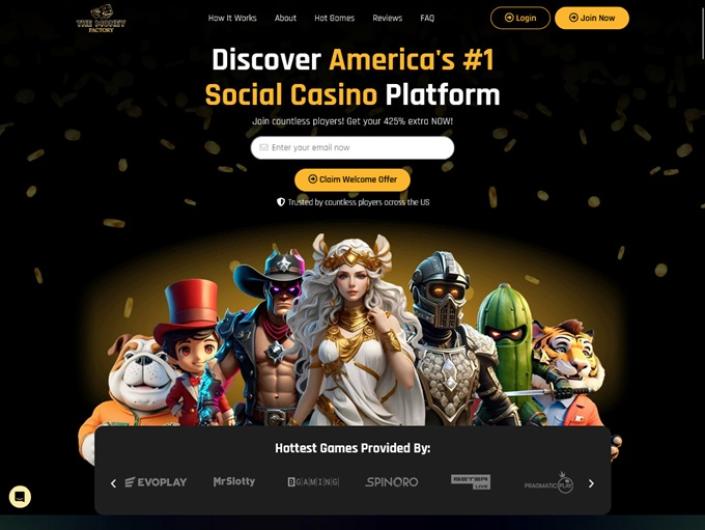Screen dimensions: 705x530
Task: Click the Login button
Action: [x=520, y=18]
